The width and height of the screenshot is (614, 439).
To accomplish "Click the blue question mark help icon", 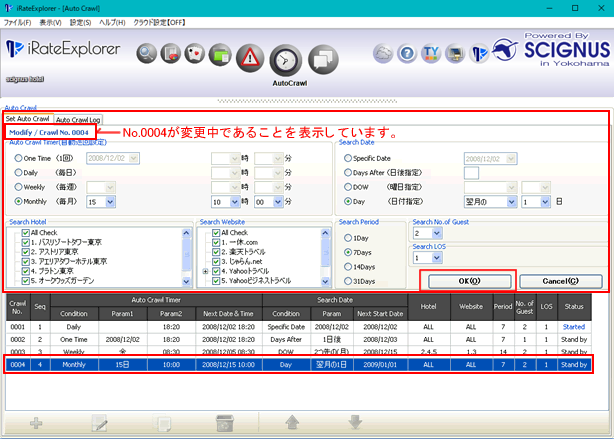I will (x=407, y=53).
